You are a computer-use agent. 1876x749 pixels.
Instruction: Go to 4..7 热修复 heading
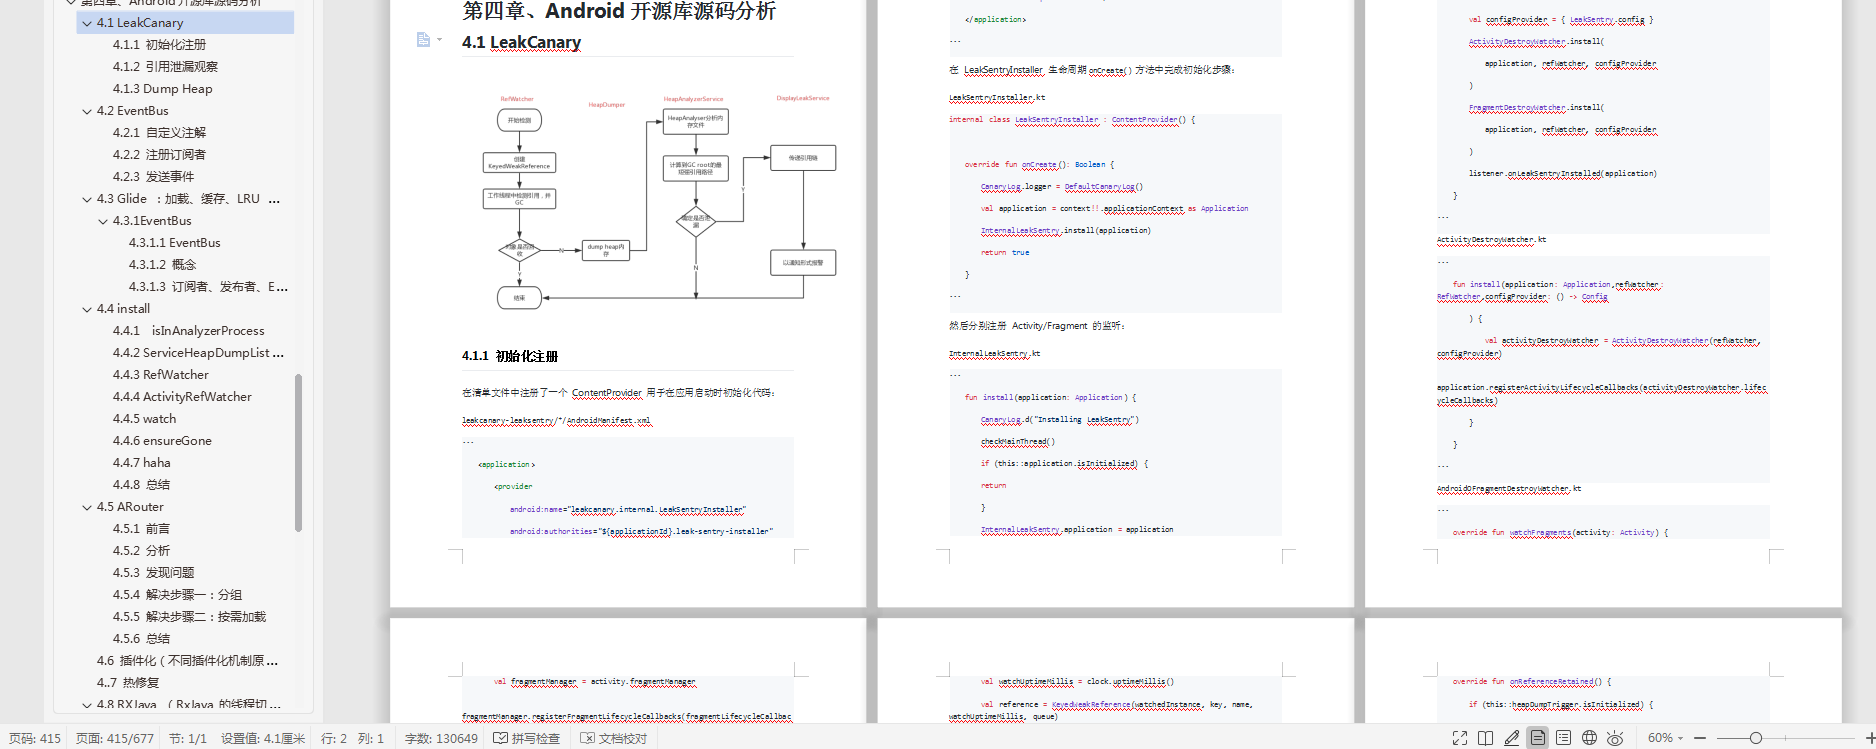point(128,682)
